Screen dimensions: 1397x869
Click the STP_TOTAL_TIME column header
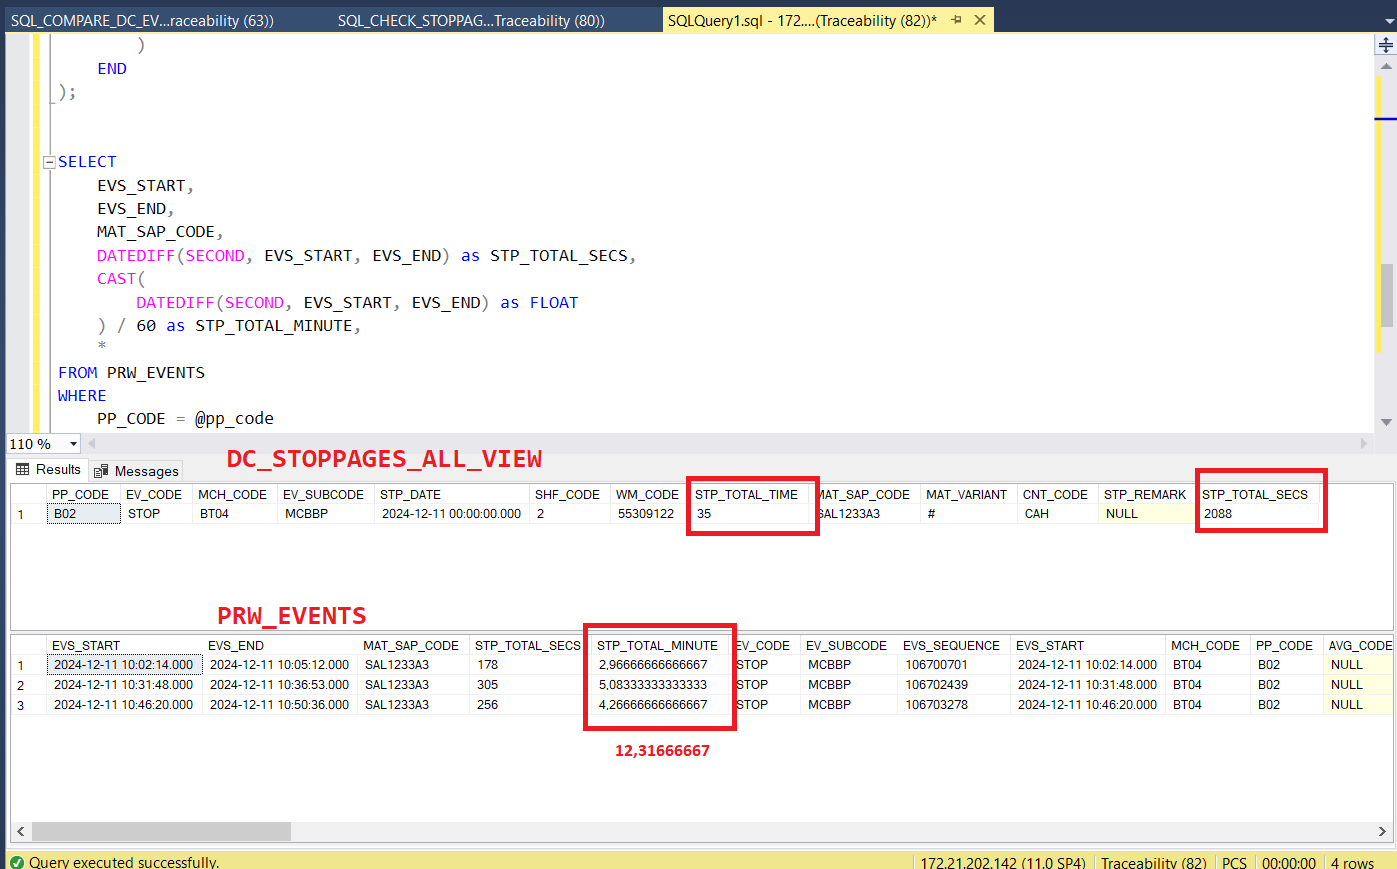point(746,495)
